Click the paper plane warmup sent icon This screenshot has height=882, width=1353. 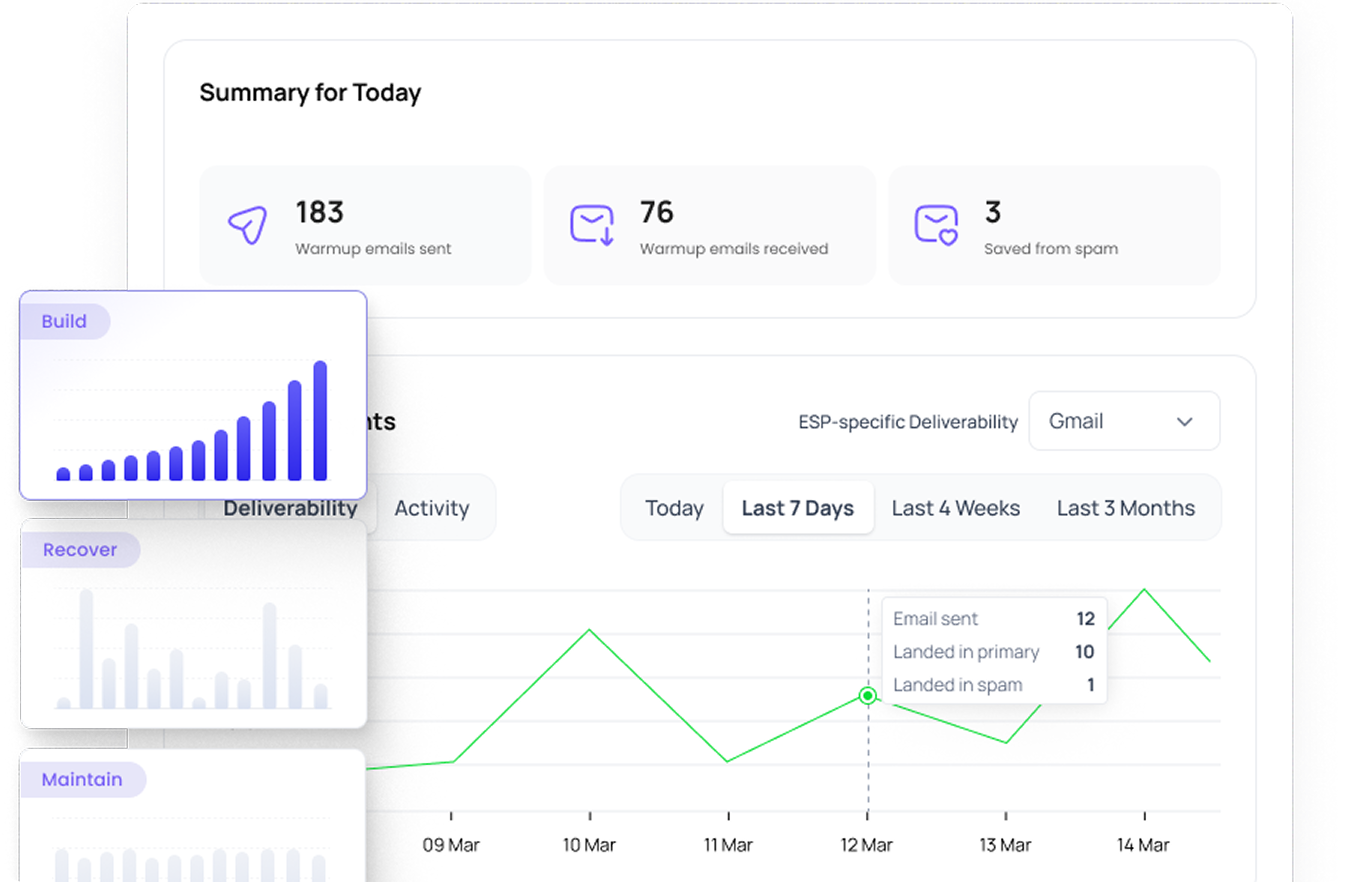click(247, 225)
